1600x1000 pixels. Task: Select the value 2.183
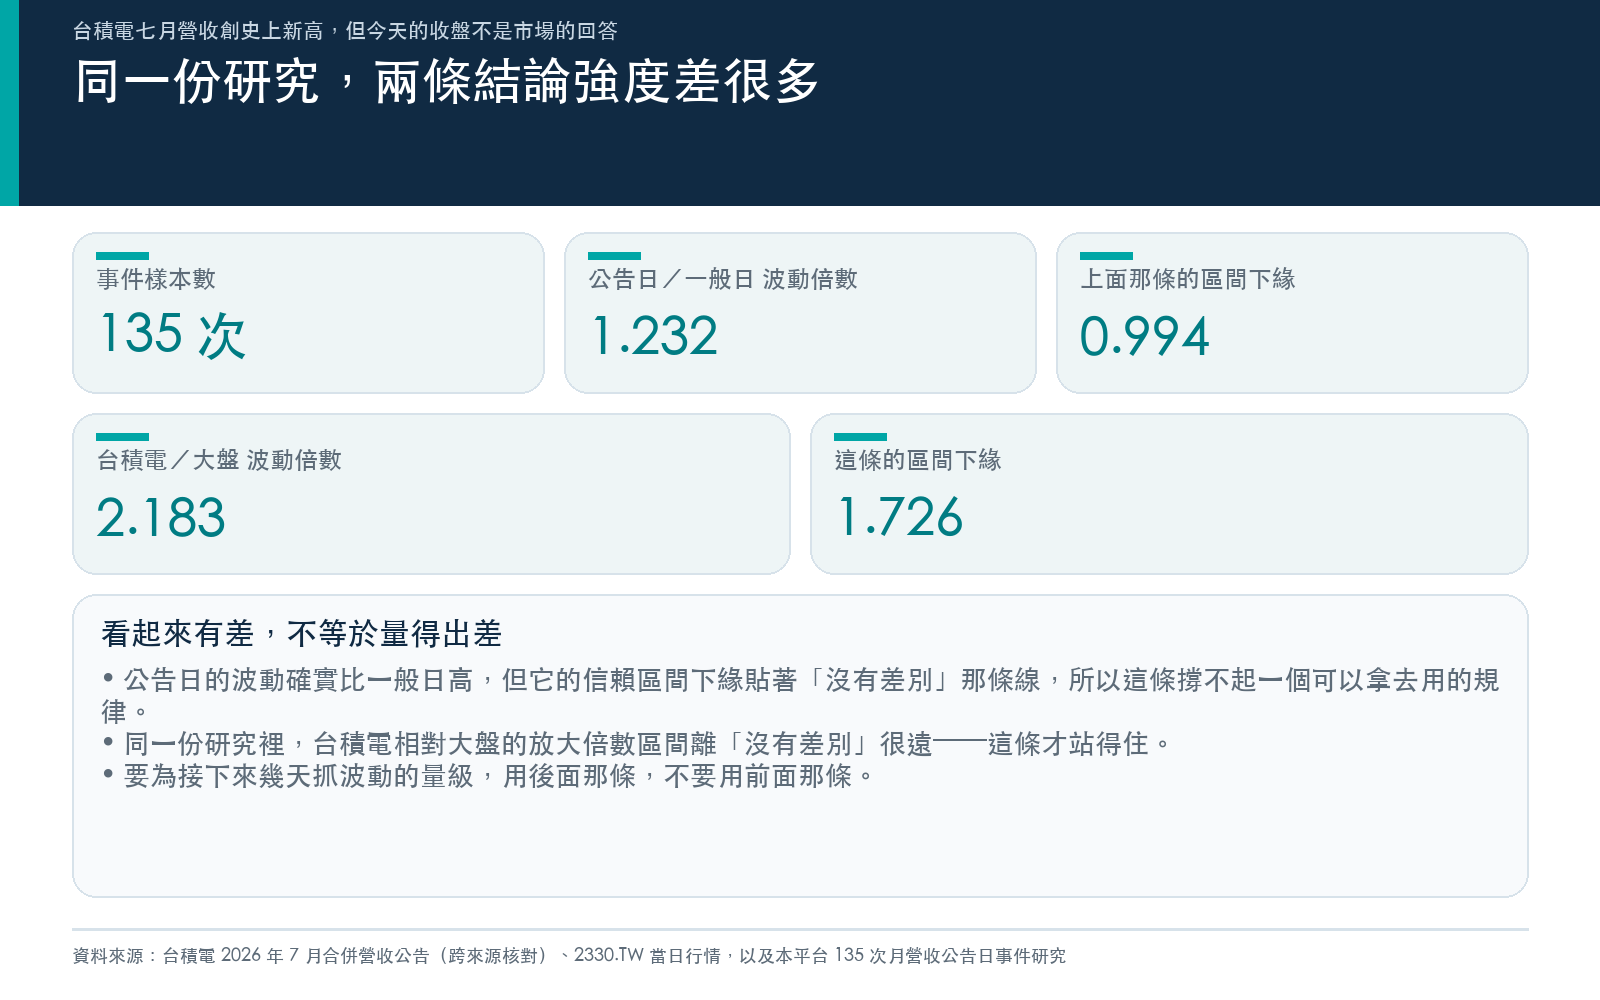[161, 517]
